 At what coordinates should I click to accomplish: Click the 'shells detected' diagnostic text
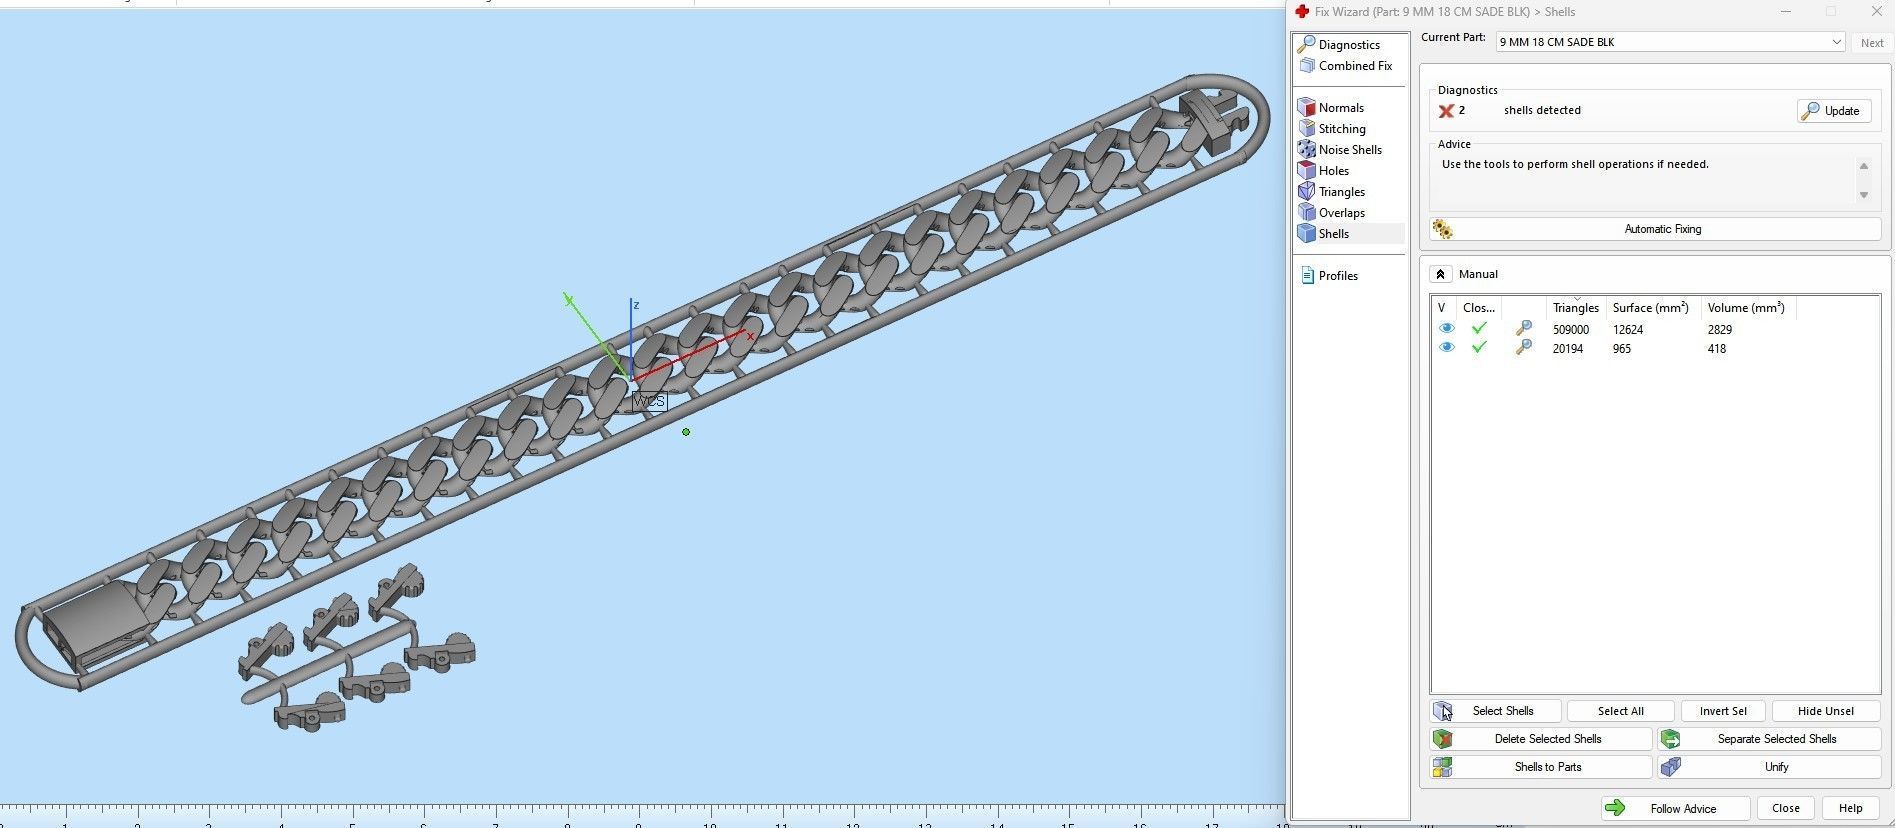(x=1542, y=110)
